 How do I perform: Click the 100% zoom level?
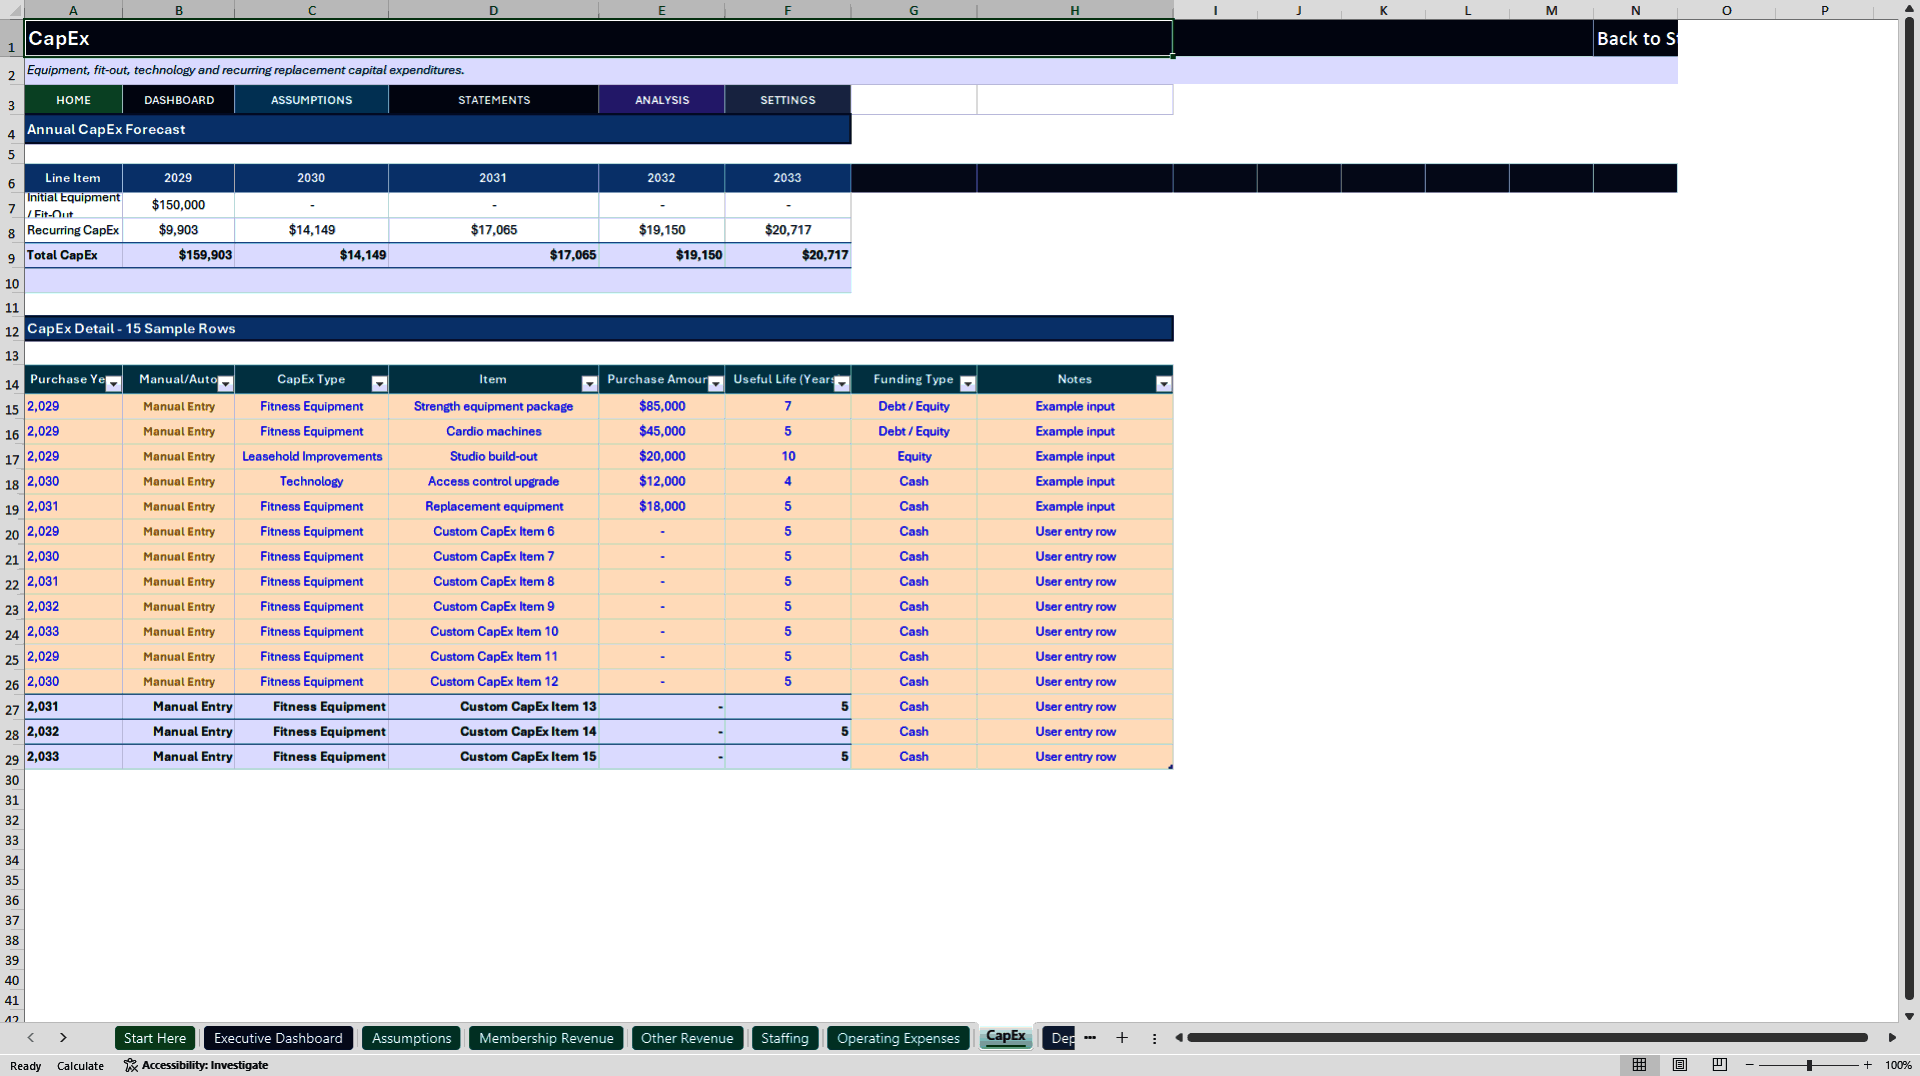[1898, 1065]
